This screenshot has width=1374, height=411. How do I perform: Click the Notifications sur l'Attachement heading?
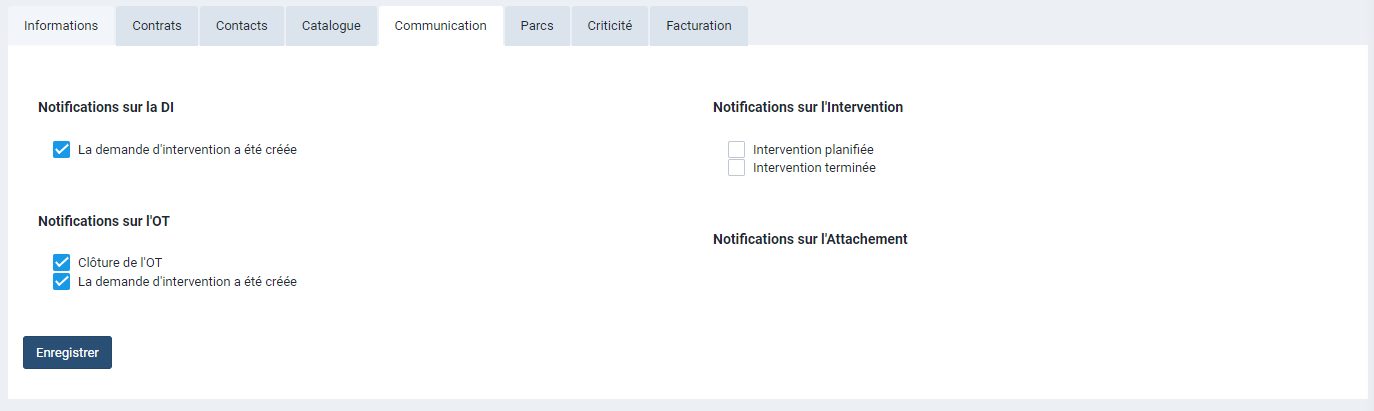[x=810, y=239]
